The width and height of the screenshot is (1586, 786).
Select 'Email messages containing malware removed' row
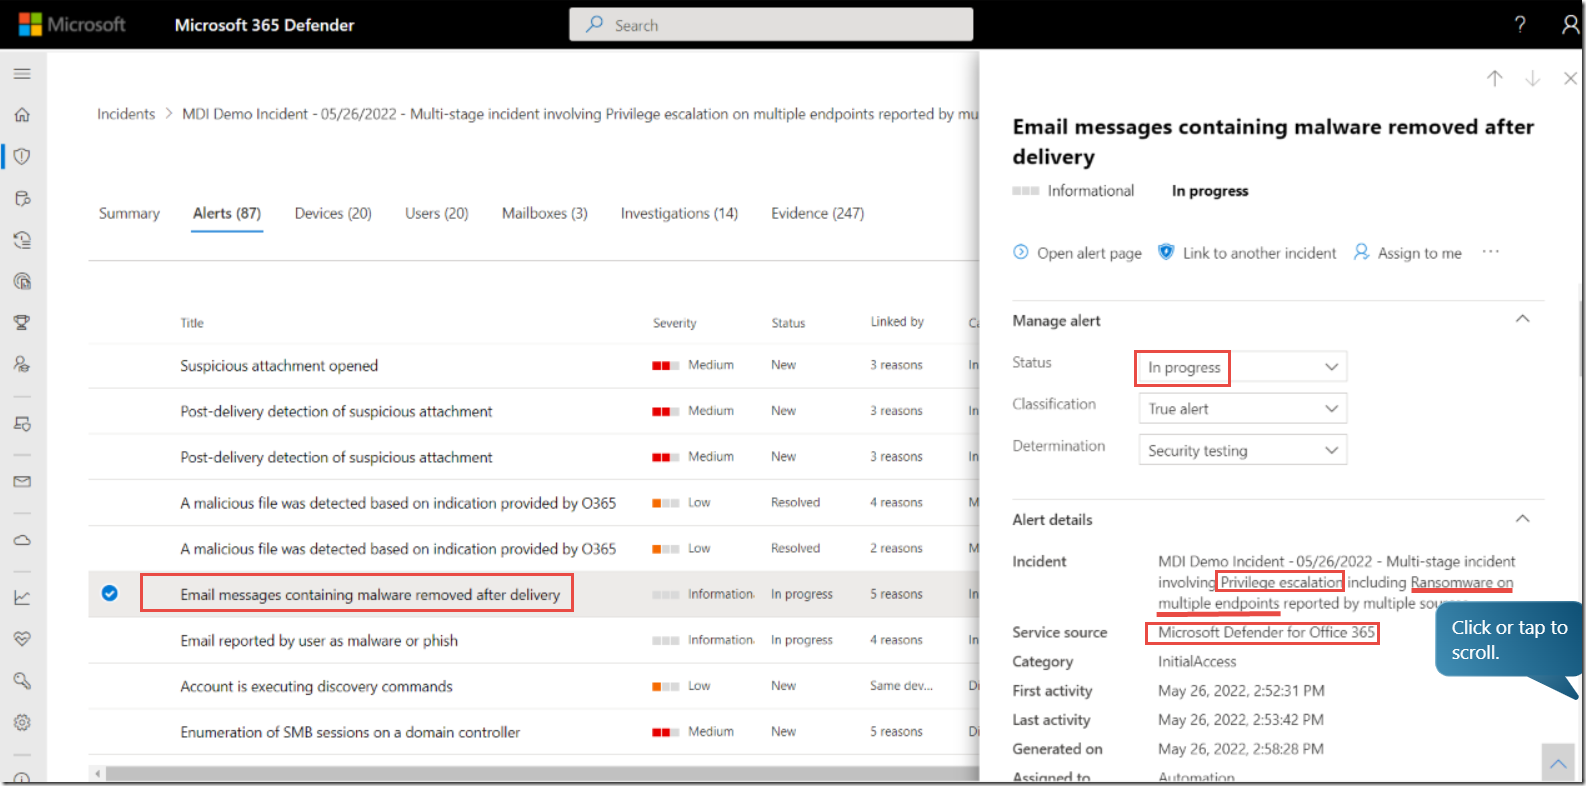point(533,594)
